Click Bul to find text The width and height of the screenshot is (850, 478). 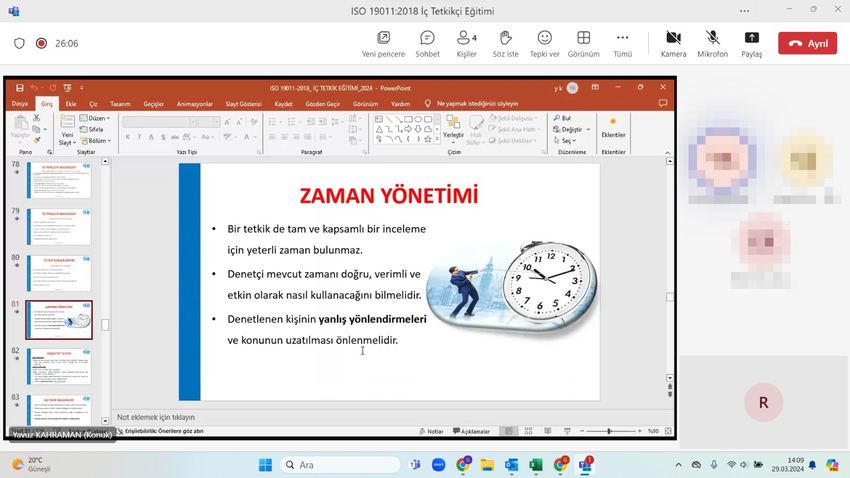click(x=562, y=118)
